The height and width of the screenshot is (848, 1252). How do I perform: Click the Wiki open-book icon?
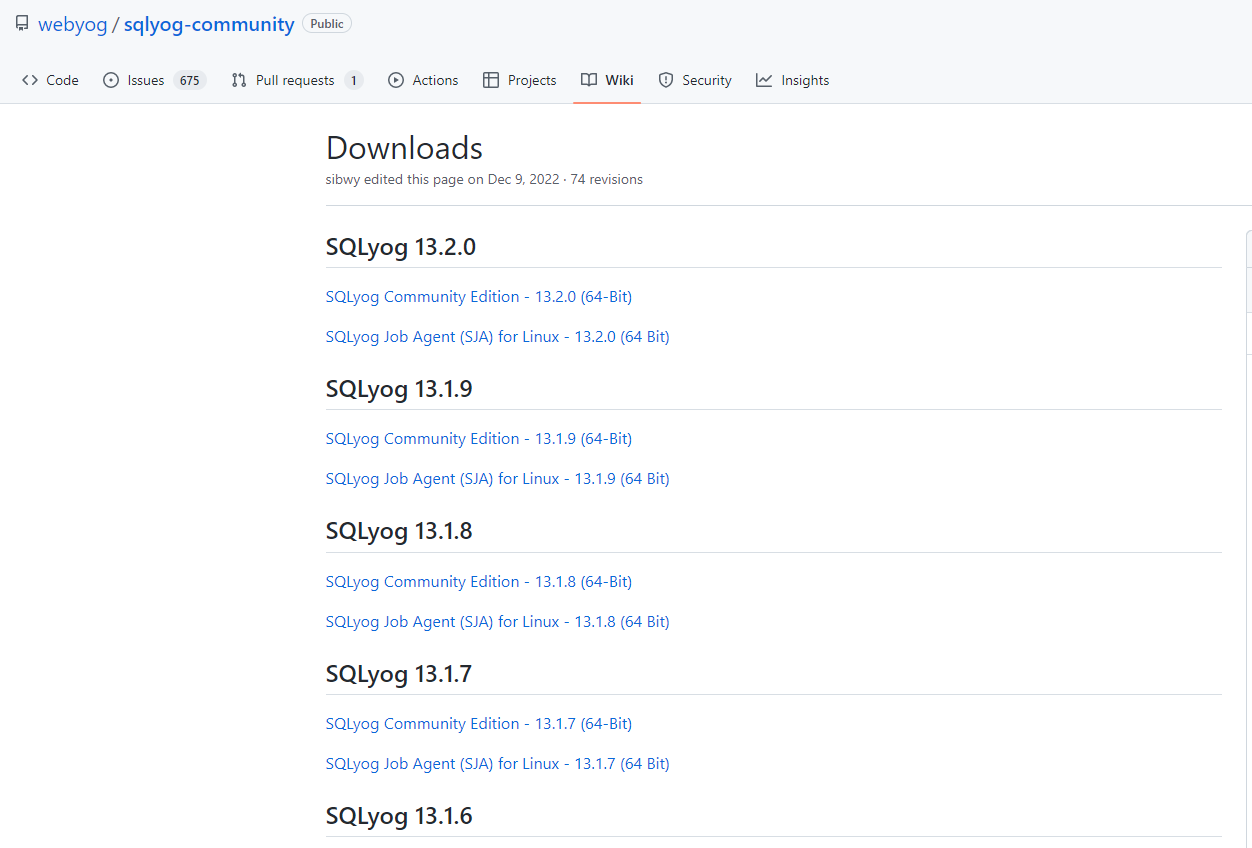click(x=589, y=80)
